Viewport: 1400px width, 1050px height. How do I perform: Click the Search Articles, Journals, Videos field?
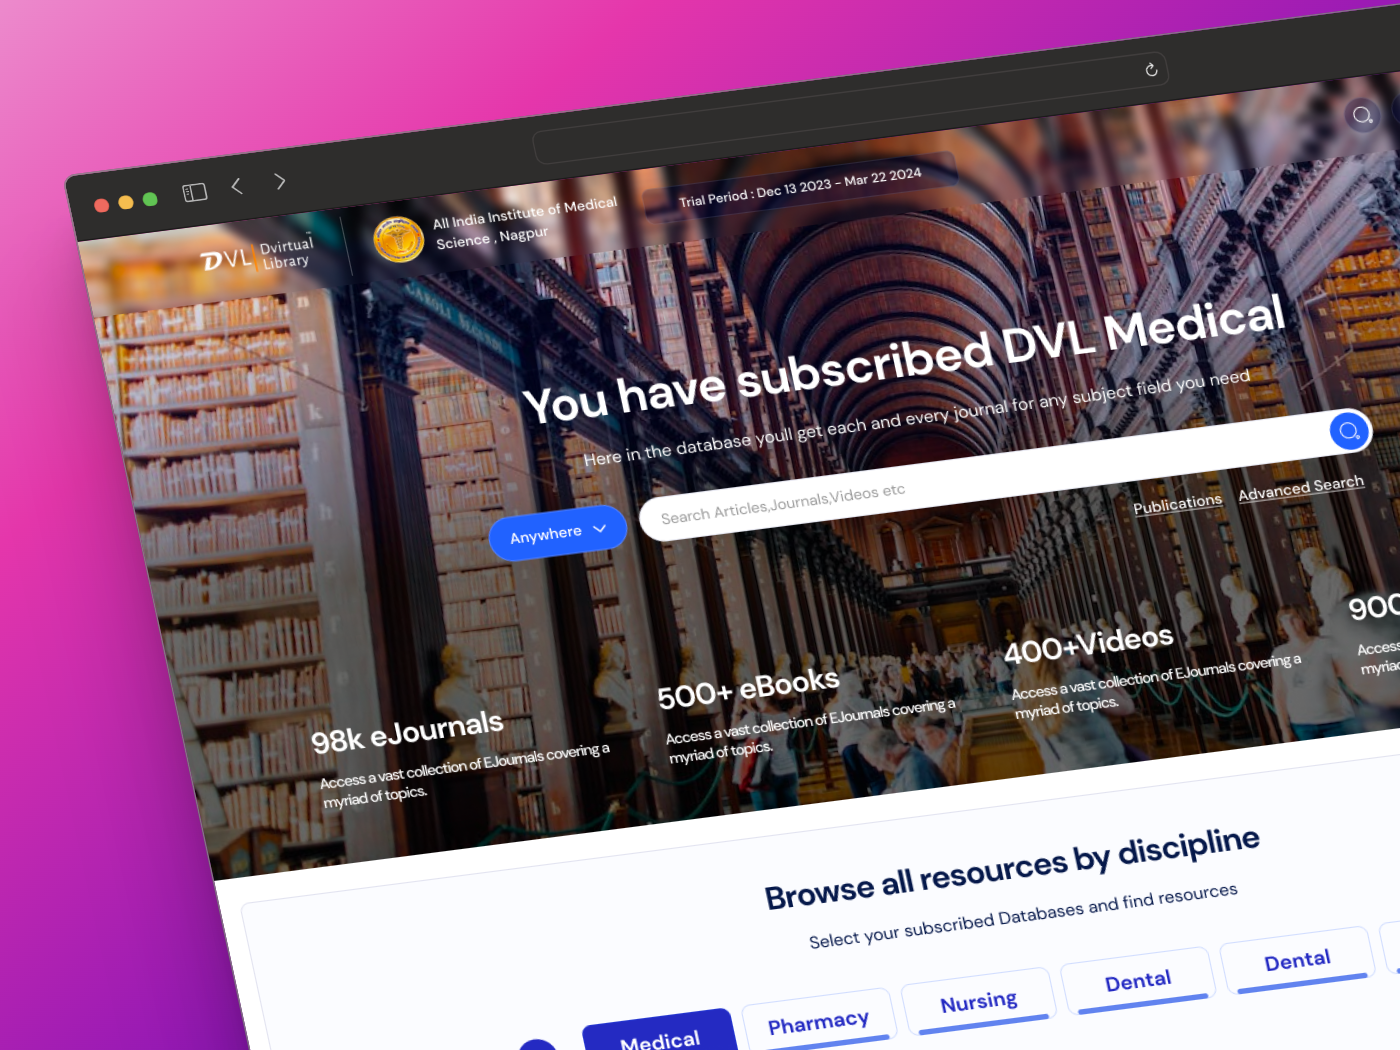click(1004, 476)
